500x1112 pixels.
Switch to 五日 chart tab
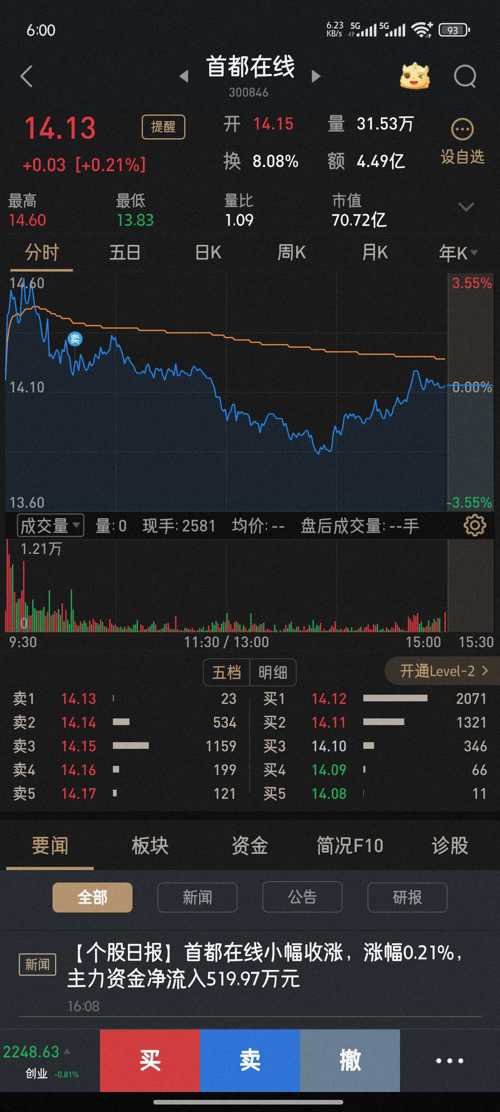(x=125, y=252)
